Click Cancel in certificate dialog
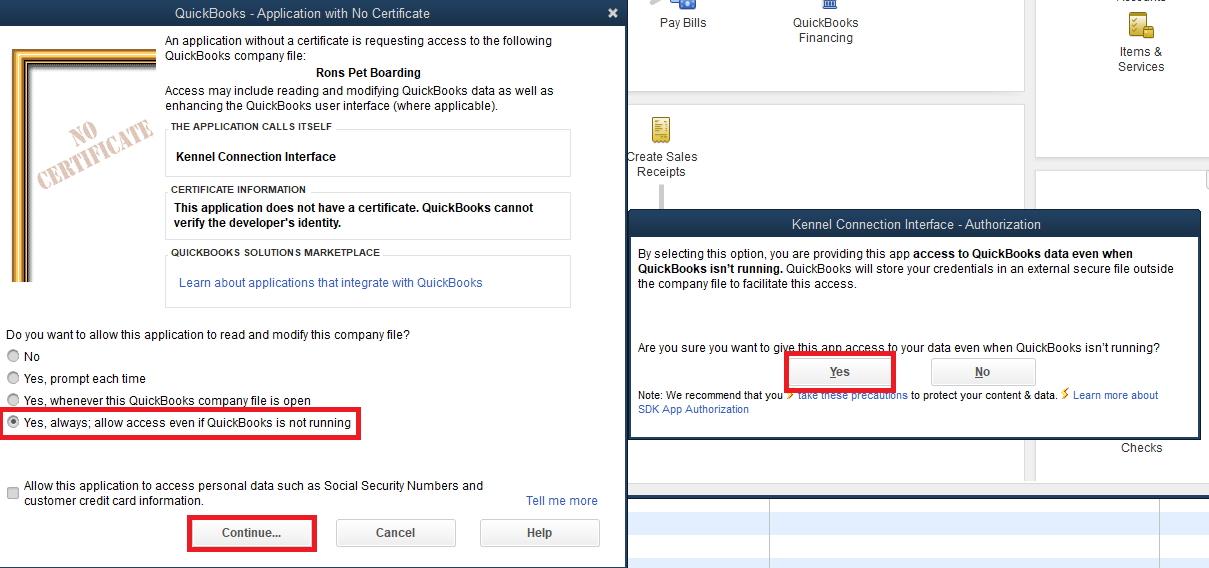Screen dimensions: 1209x568 pyautogui.click(x=396, y=533)
